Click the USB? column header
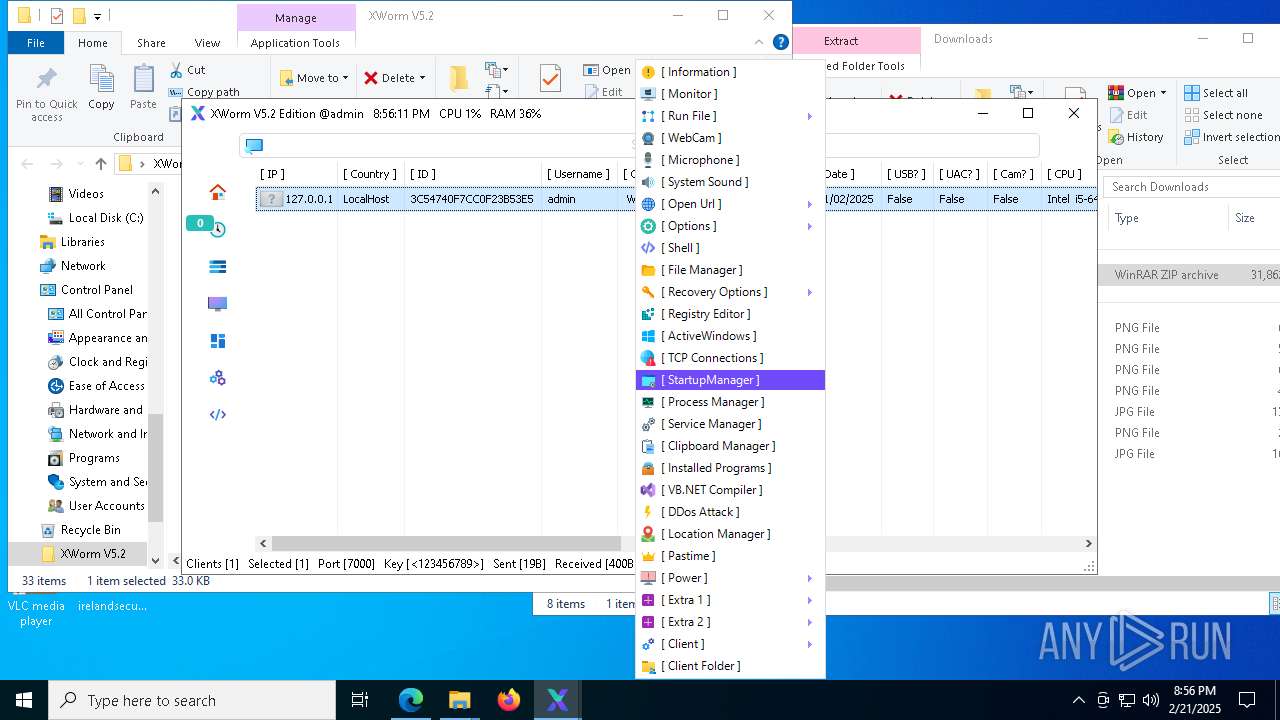 (x=906, y=174)
